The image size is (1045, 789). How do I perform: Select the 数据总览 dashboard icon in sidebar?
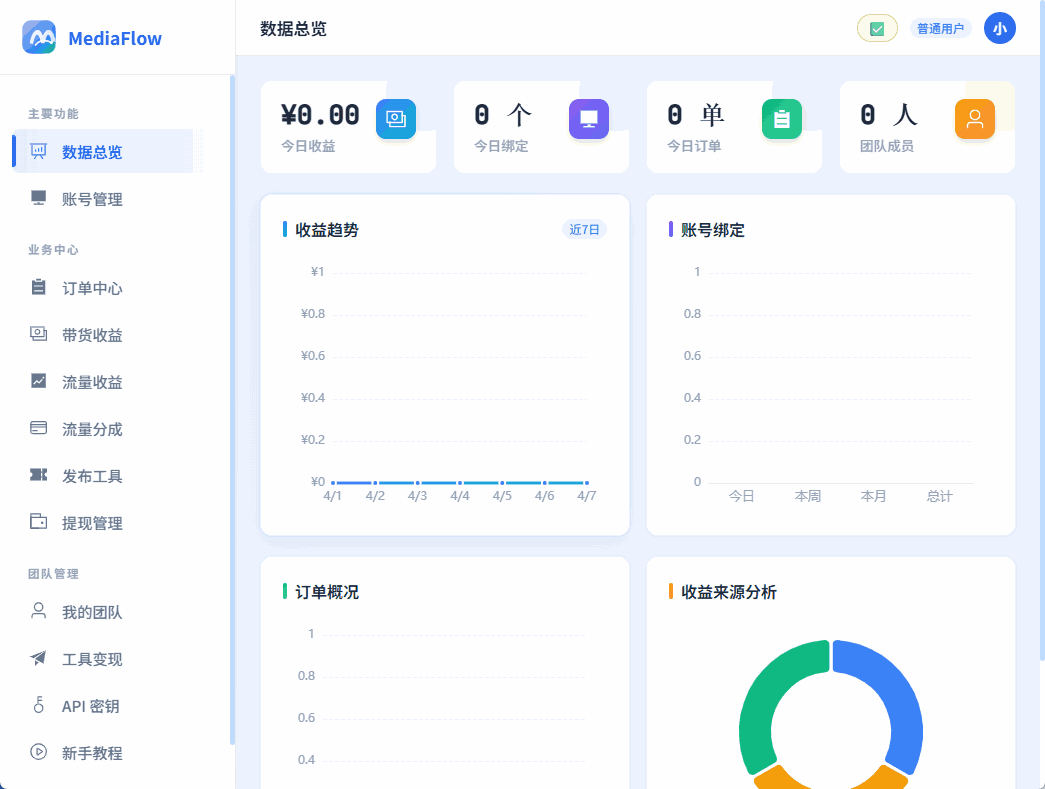38,151
